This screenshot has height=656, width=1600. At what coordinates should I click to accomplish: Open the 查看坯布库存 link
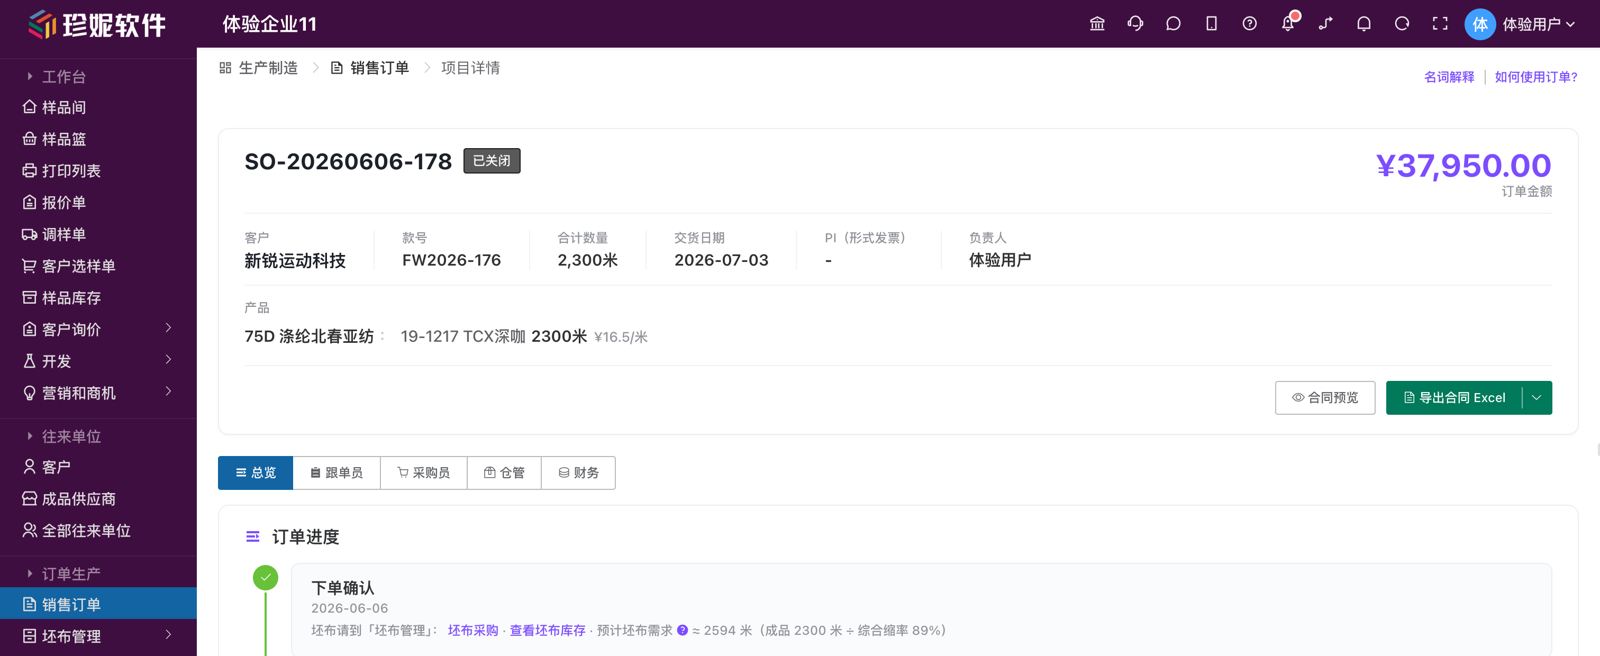pyautogui.click(x=548, y=631)
